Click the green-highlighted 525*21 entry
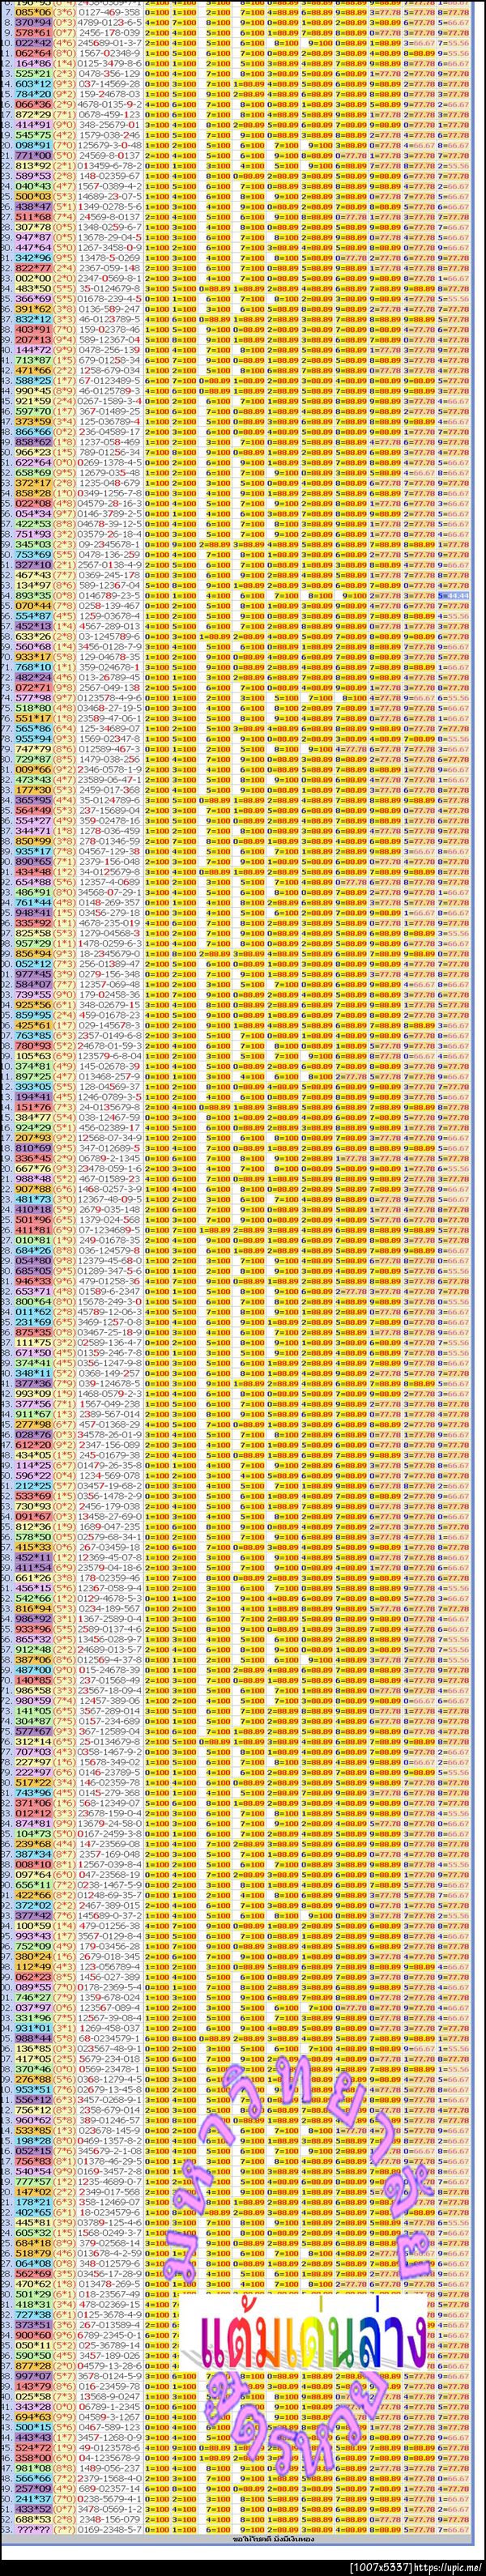486x2576 pixels. point(32,73)
